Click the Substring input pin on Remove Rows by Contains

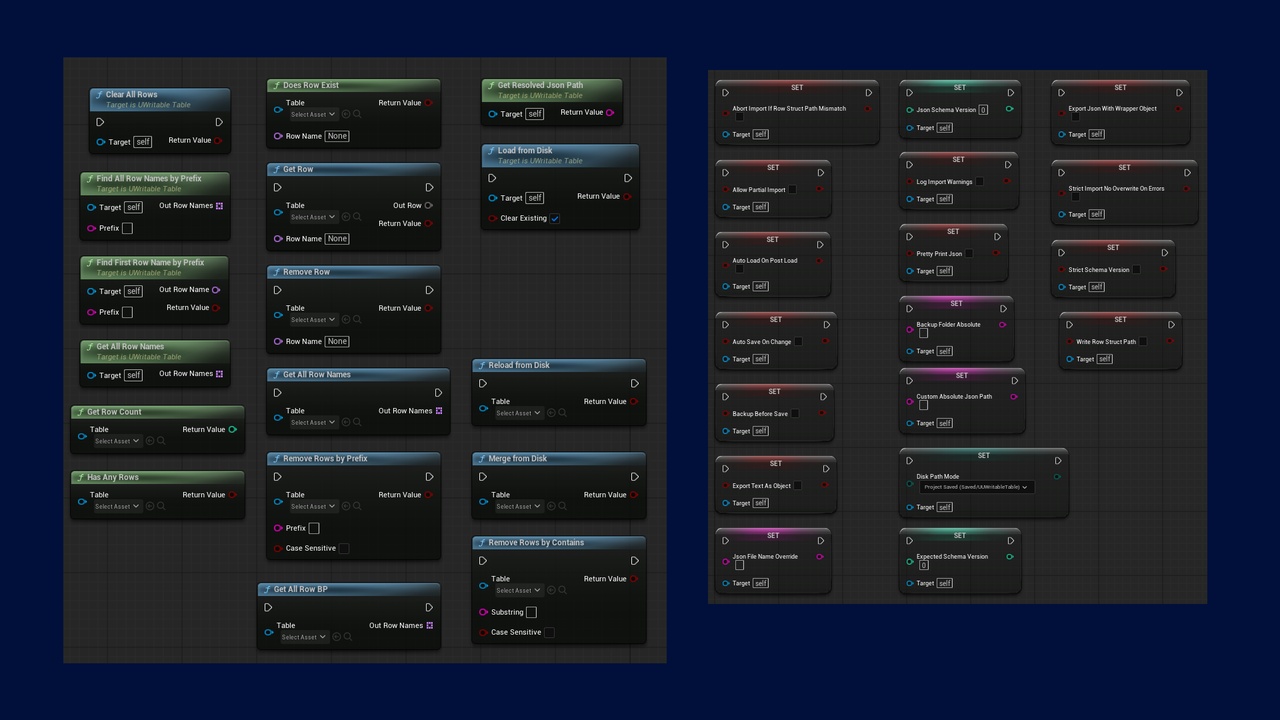tap(484, 612)
